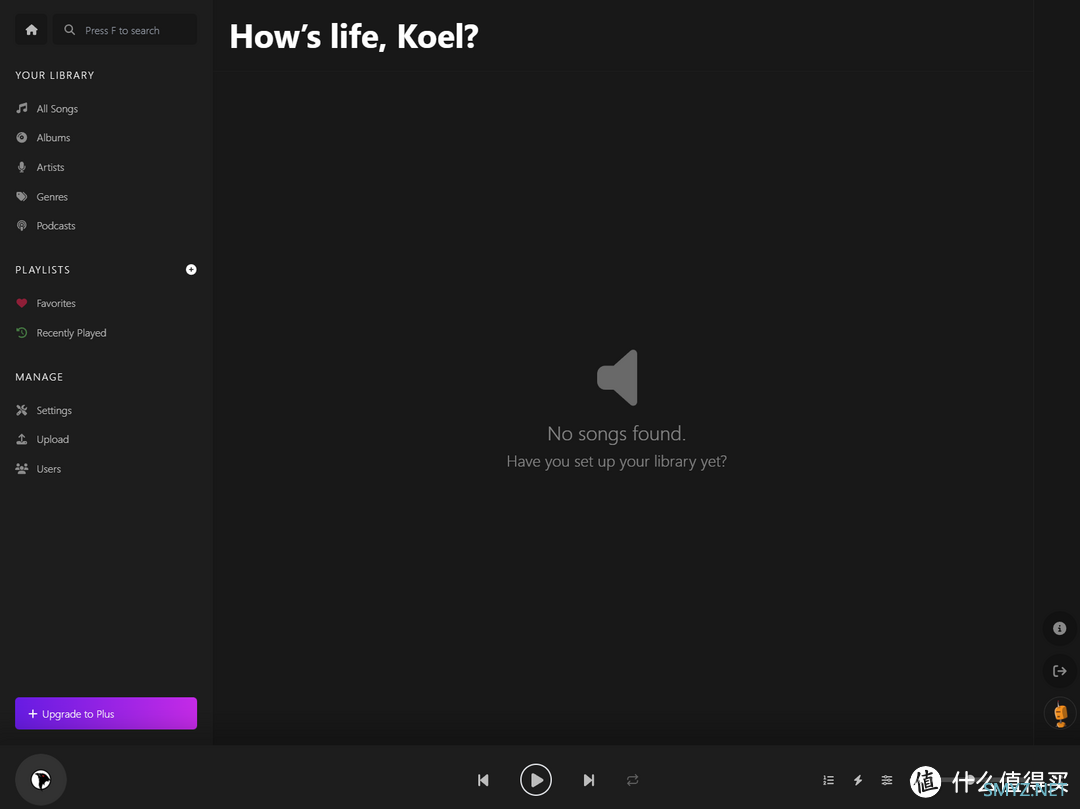The width and height of the screenshot is (1080, 809).
Task: Focus the Press F to search field
Action: tap(125, 30)
